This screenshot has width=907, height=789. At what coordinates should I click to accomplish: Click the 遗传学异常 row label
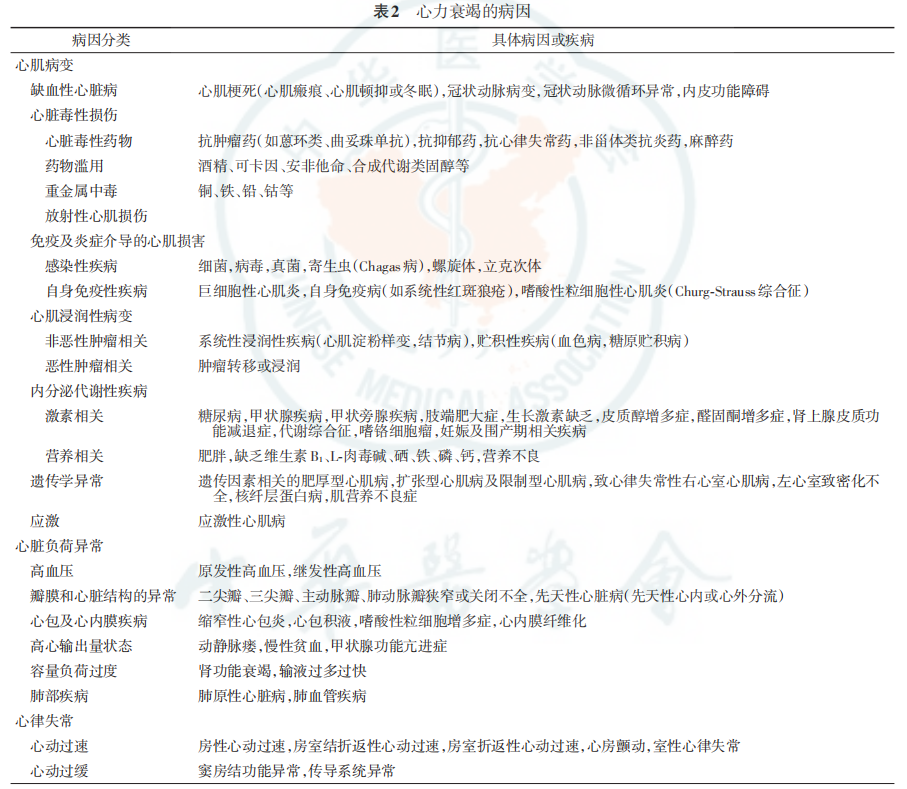[x=67, y=481]
